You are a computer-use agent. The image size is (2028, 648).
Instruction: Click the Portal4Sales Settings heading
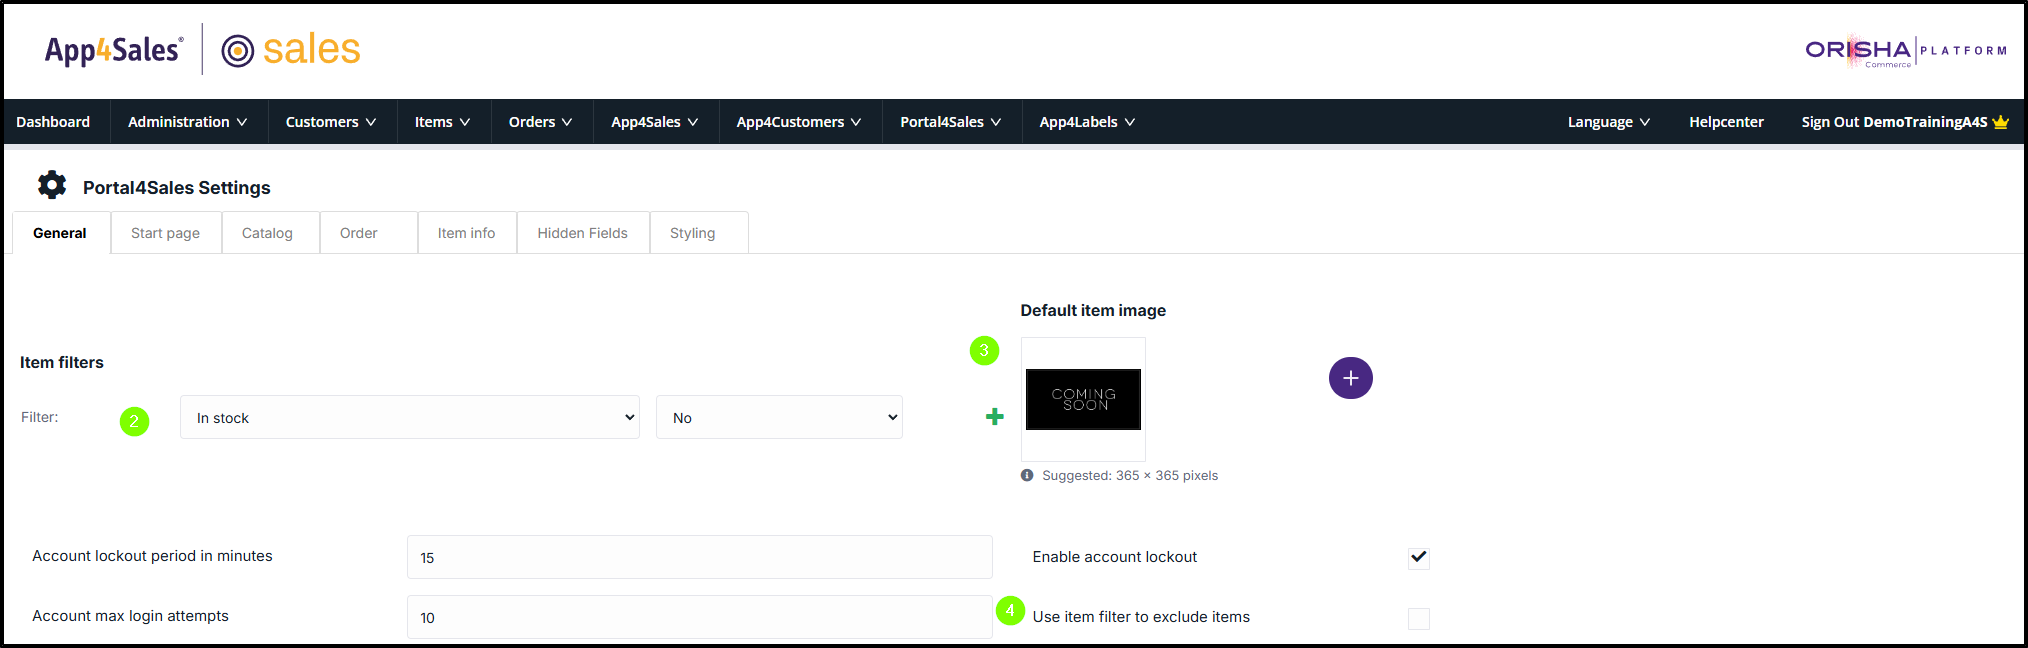pyautogui.click(x=177, y=188)
